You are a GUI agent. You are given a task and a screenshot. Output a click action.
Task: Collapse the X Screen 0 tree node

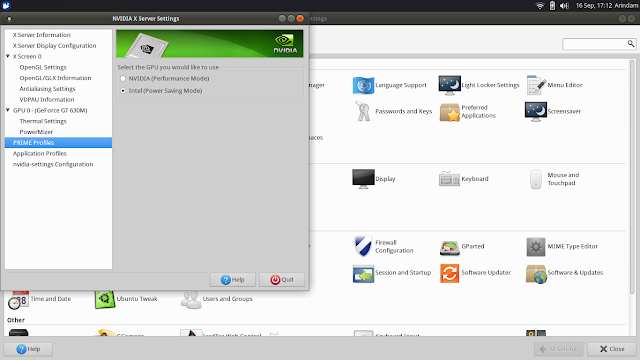[8, 56]
